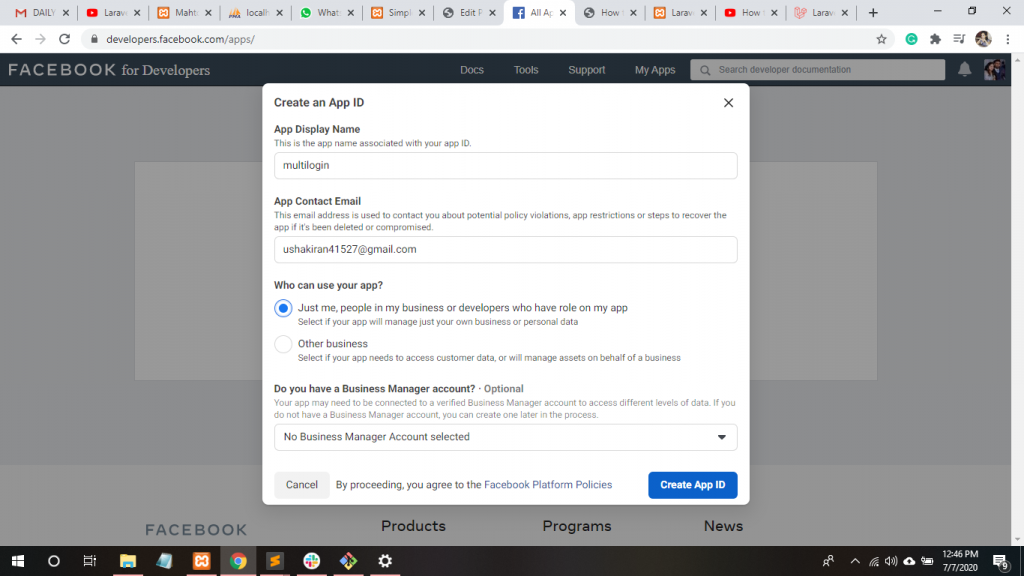Open Chrome from the taskbar
The image size is (1024, 576).
pyautogui.click(x=238, y=561)
